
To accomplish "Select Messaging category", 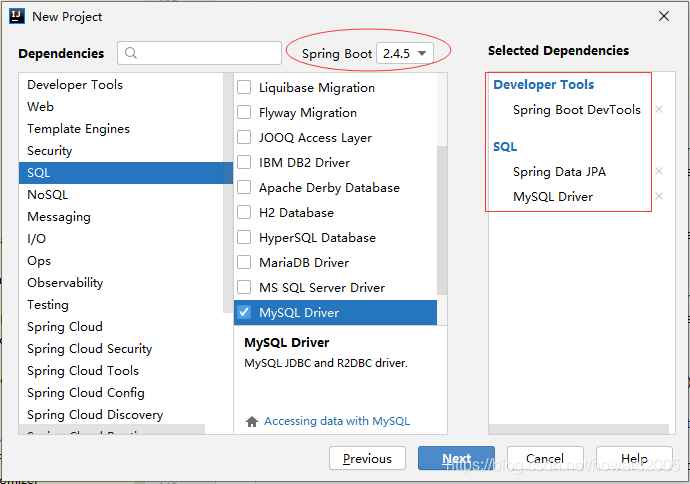I will coord(121,216).
